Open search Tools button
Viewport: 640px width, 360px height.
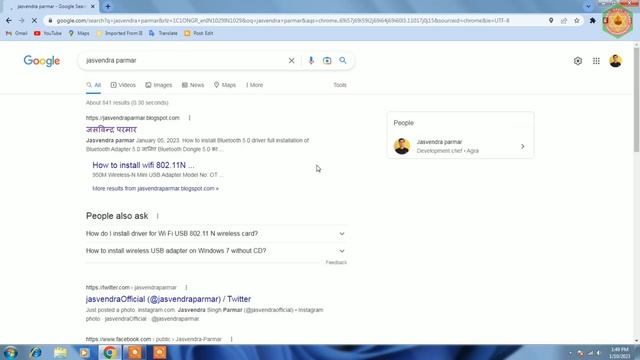(340, 85)
